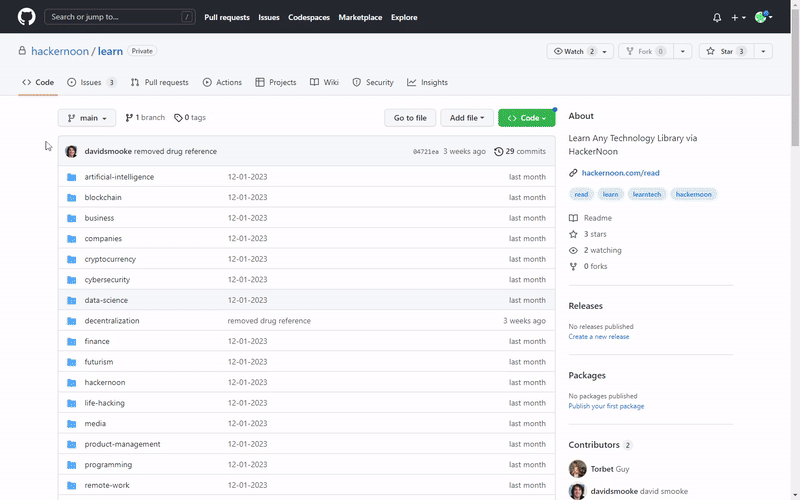The image size is (800, 500).
Task: Click the Go to file button
Action: (410, 118)
